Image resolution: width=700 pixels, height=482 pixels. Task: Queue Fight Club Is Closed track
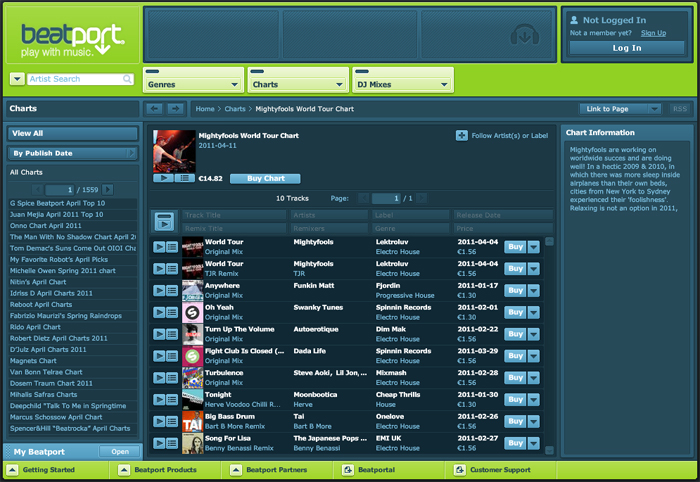point(172,356)
